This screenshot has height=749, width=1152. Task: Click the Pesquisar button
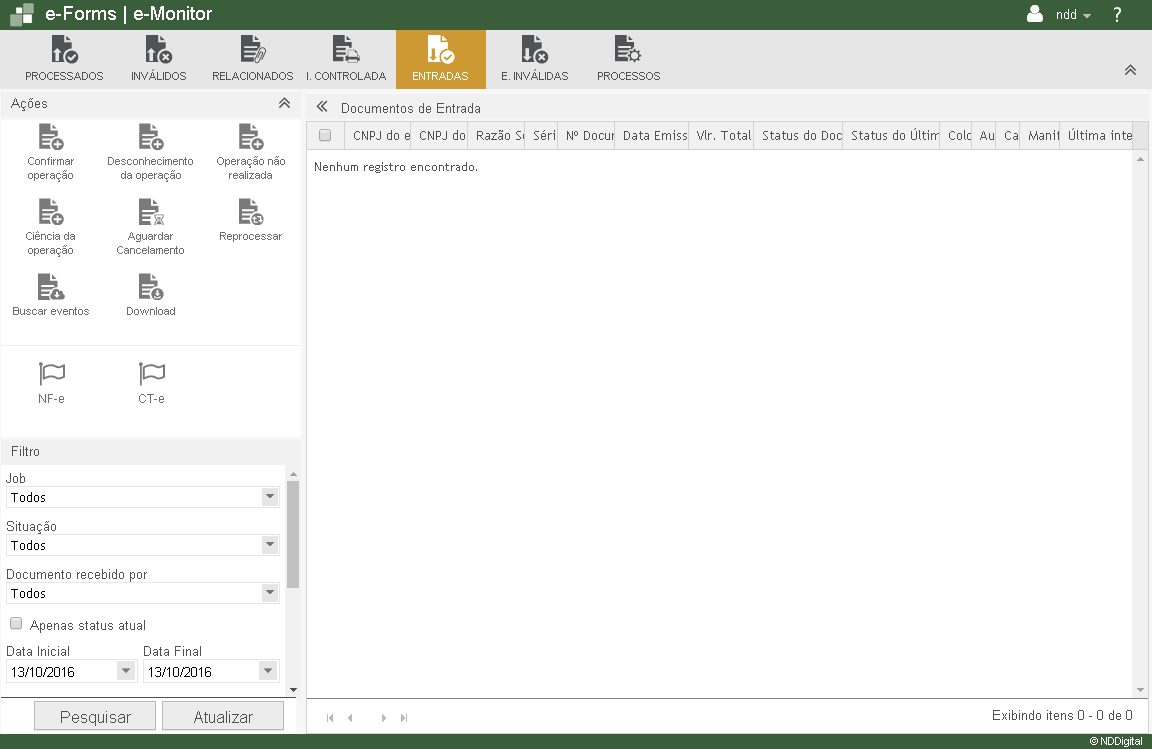point(95,717)
